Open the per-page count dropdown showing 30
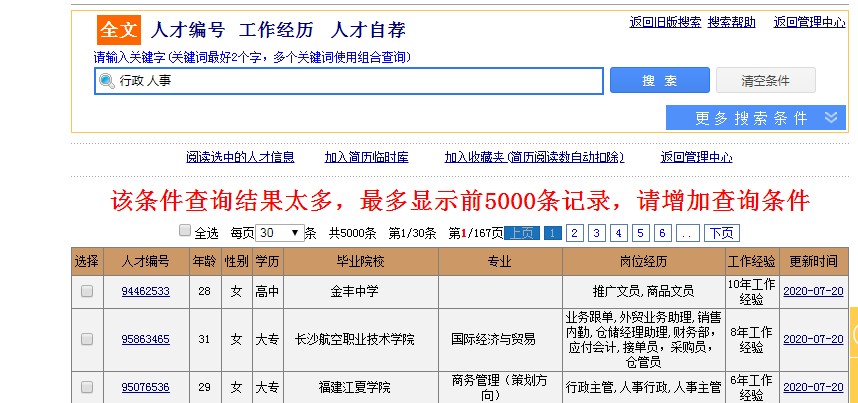The image size is (858, 403). [x=280, y=233]
